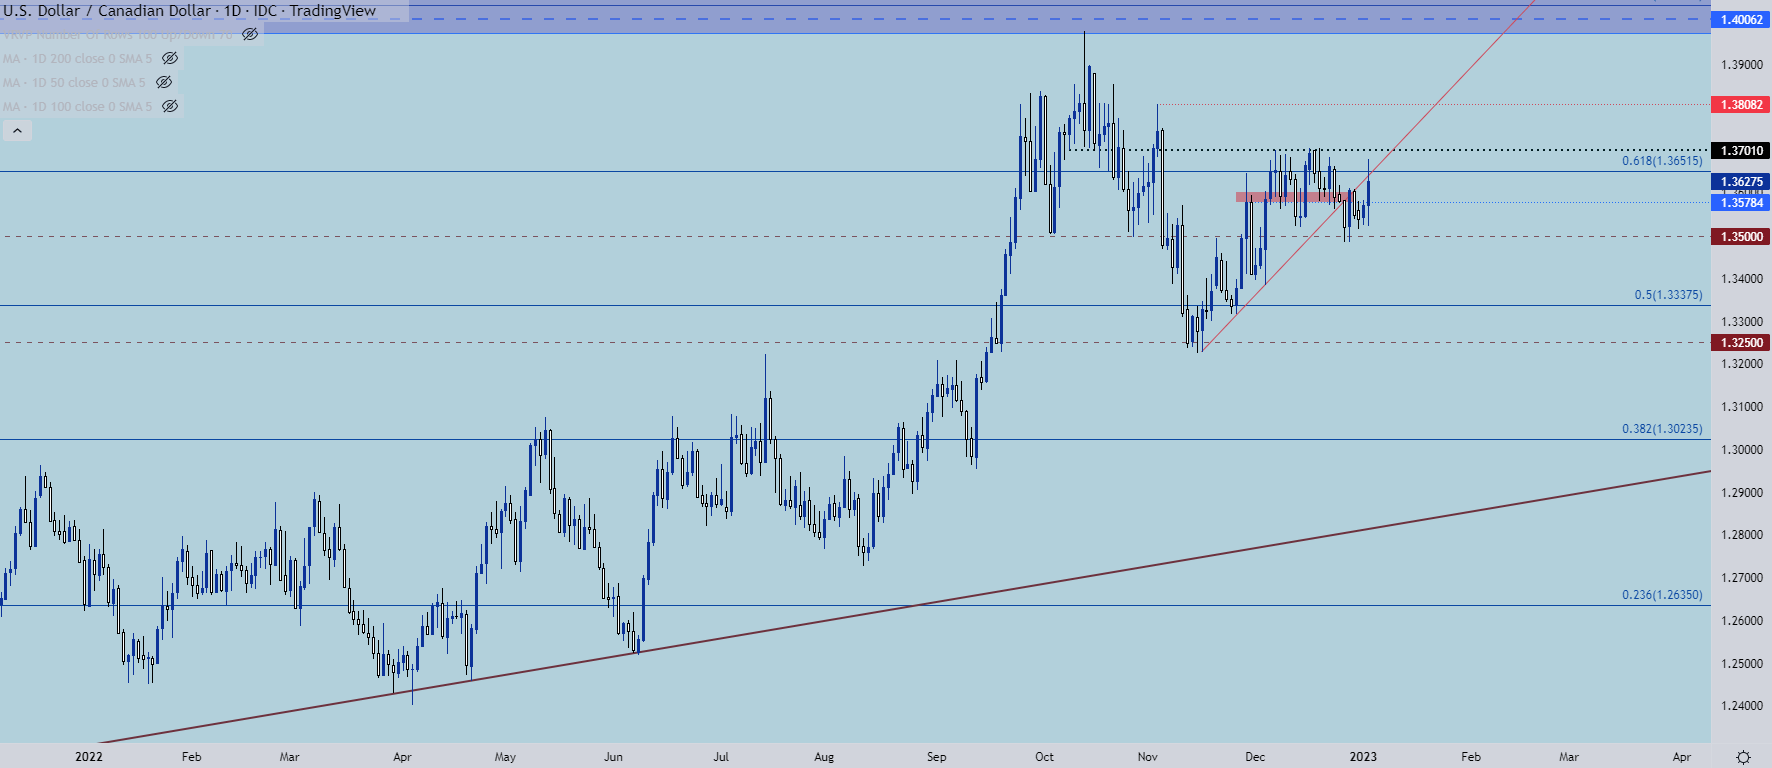Click the Jul label on time axis
The width and height of the screenshot is (1772, 768).
coord(721,757)
